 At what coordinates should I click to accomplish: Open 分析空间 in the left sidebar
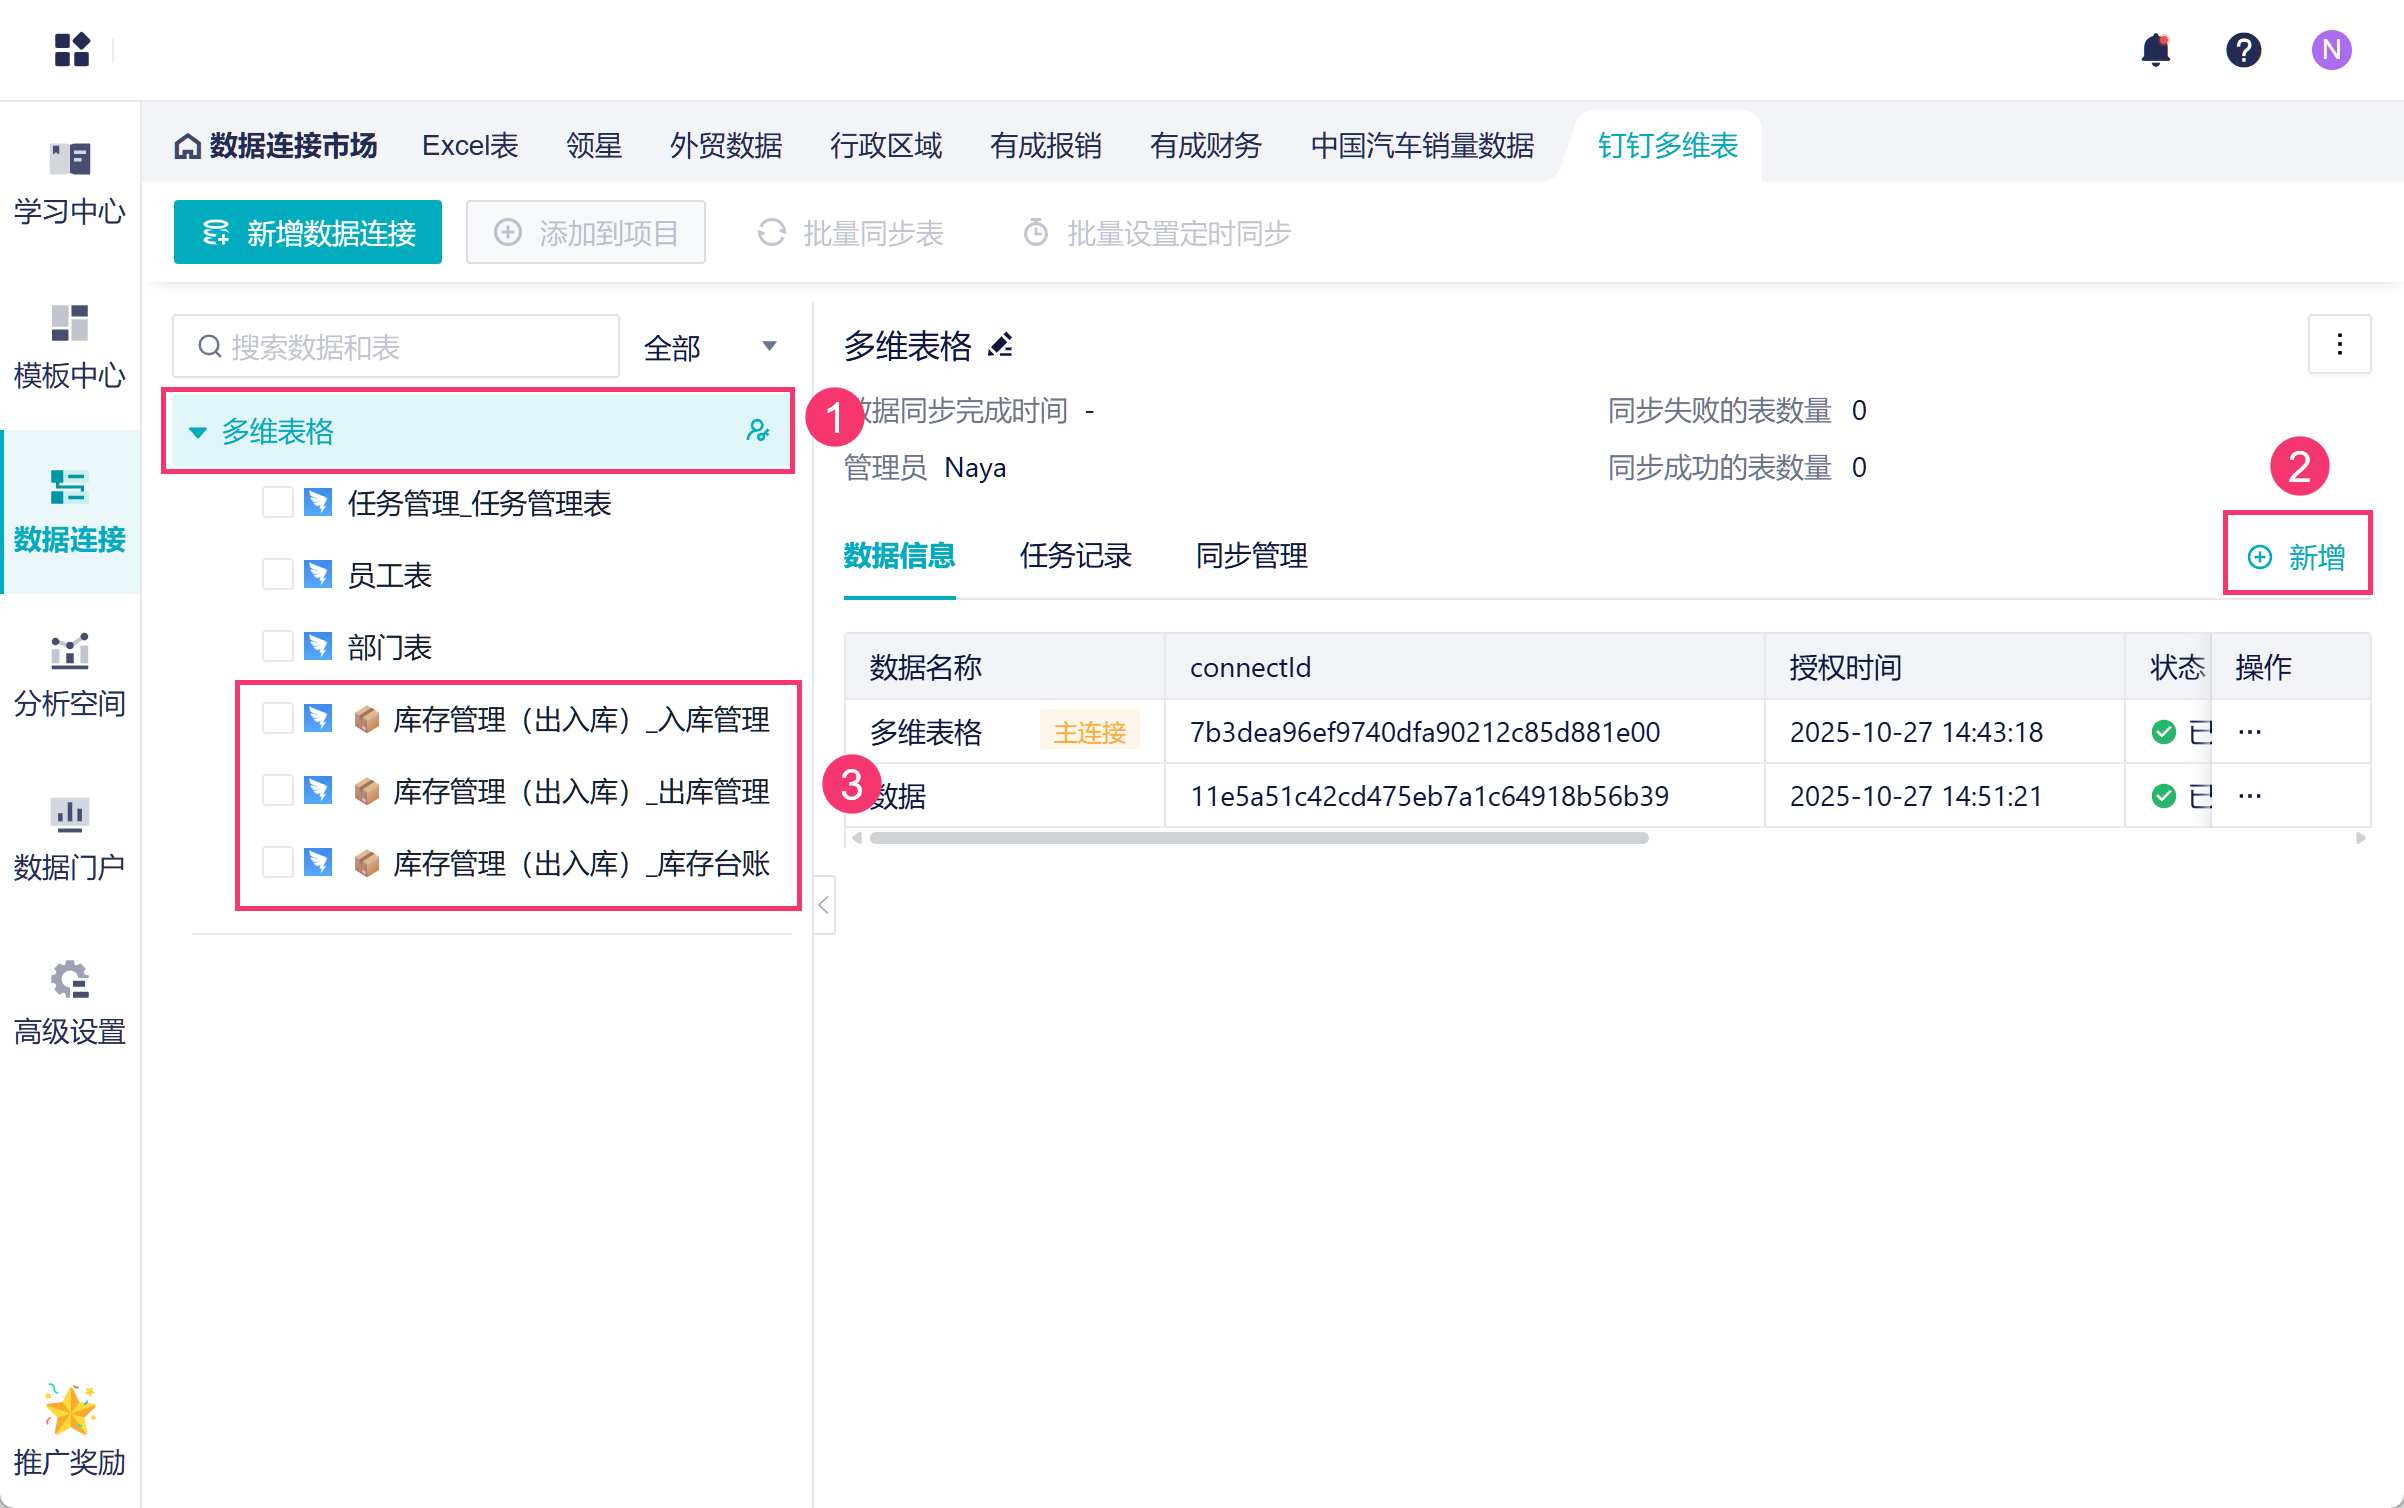point(70,675)
